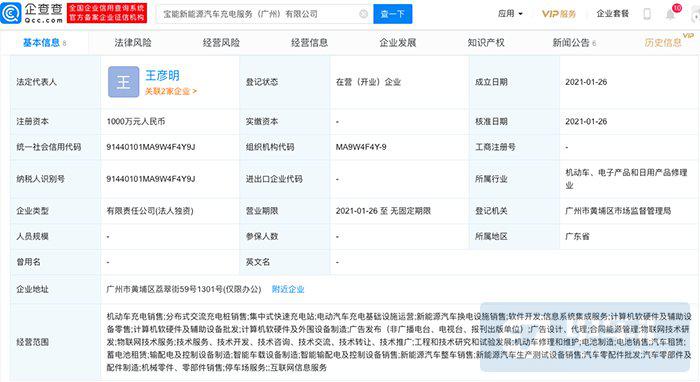Click the 经营范围 label cell
Screen dimensions: 700x382
click(x=55, y=342)
